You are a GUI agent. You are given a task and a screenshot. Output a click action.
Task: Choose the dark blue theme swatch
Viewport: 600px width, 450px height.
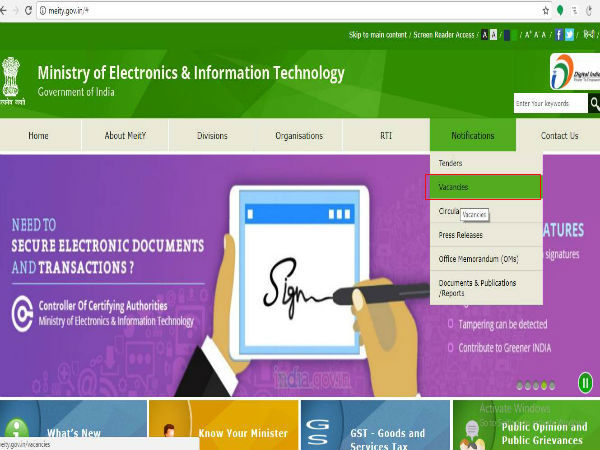[507, 35]
